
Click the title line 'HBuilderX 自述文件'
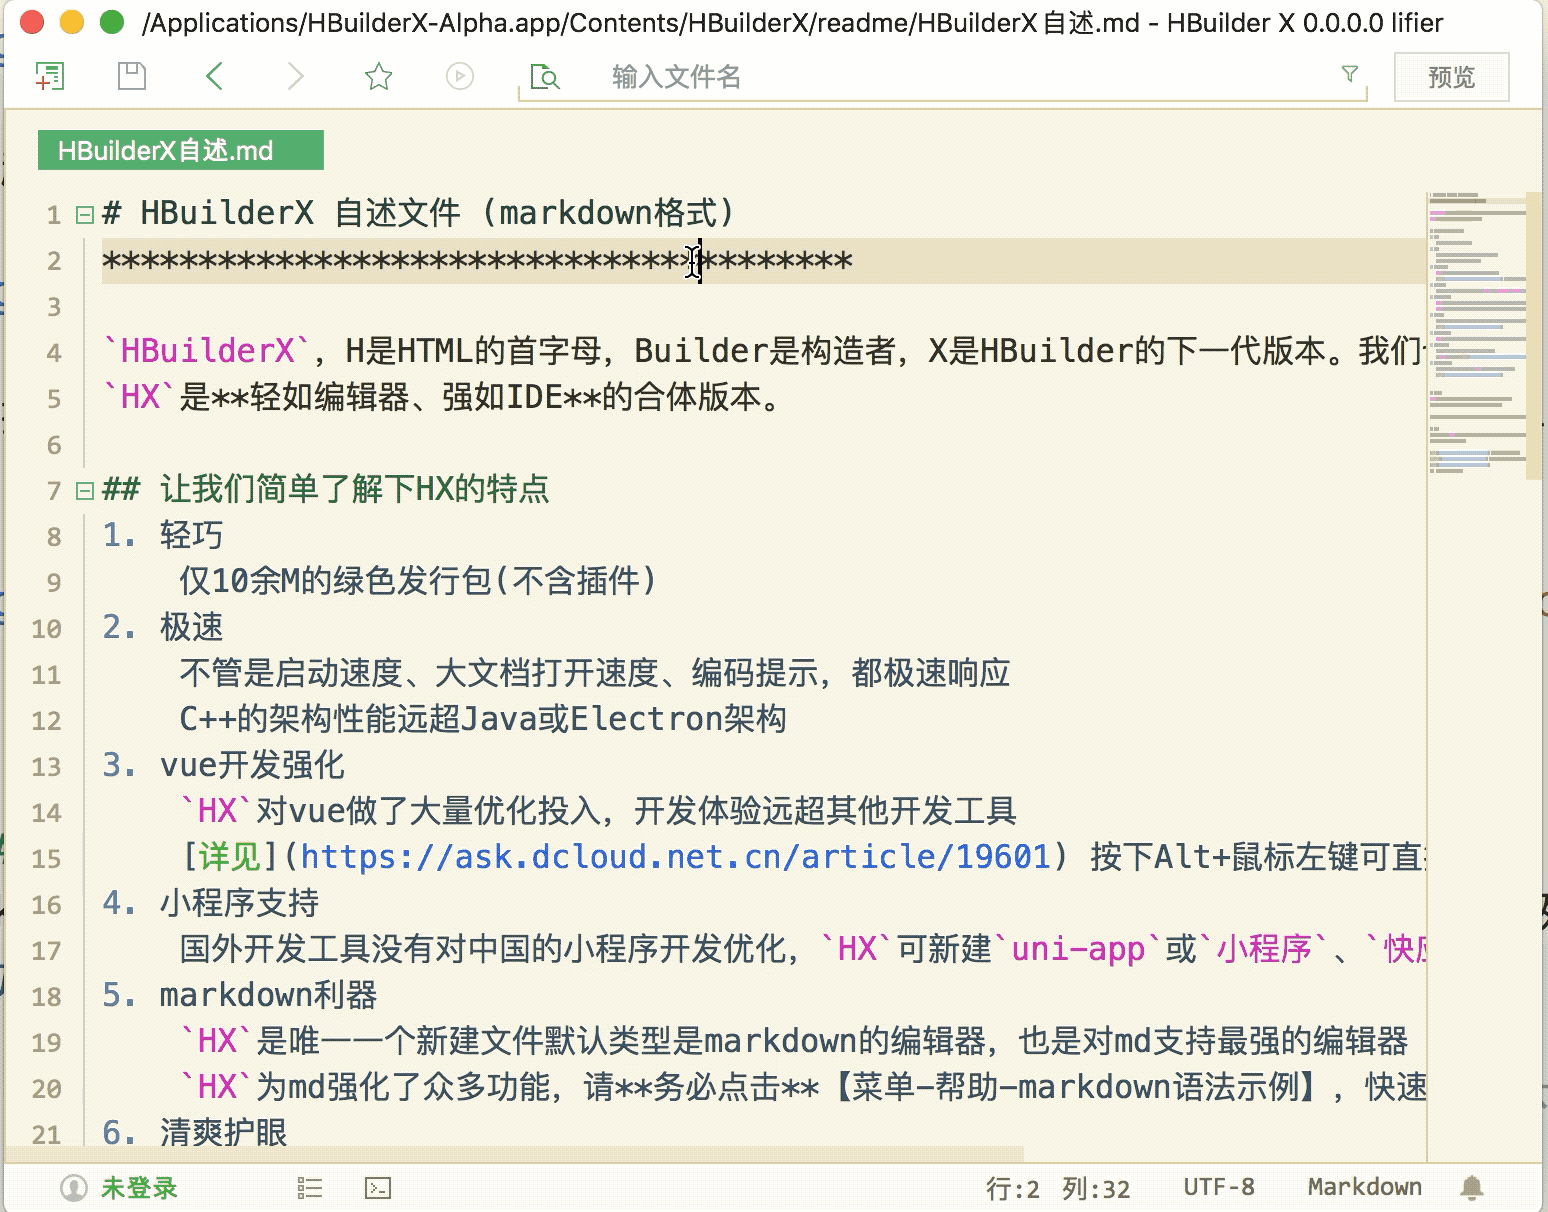coord(300,213)
